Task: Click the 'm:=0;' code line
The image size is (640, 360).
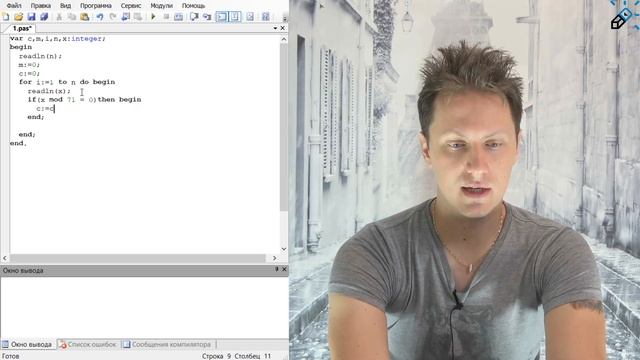Action: pyautogui.click(x=29, y=64)
